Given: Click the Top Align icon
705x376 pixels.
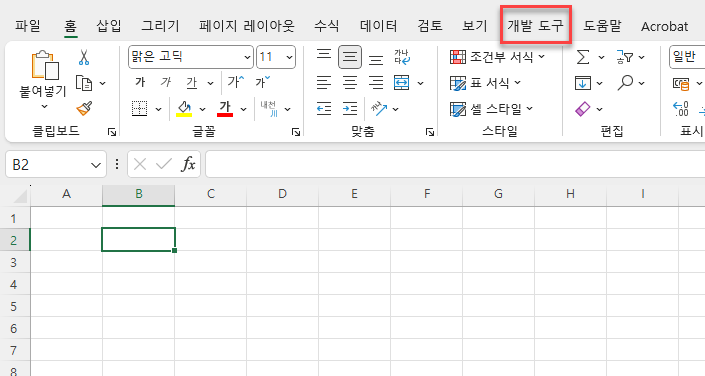Looking at the screenshot, I should click(324, 55).
